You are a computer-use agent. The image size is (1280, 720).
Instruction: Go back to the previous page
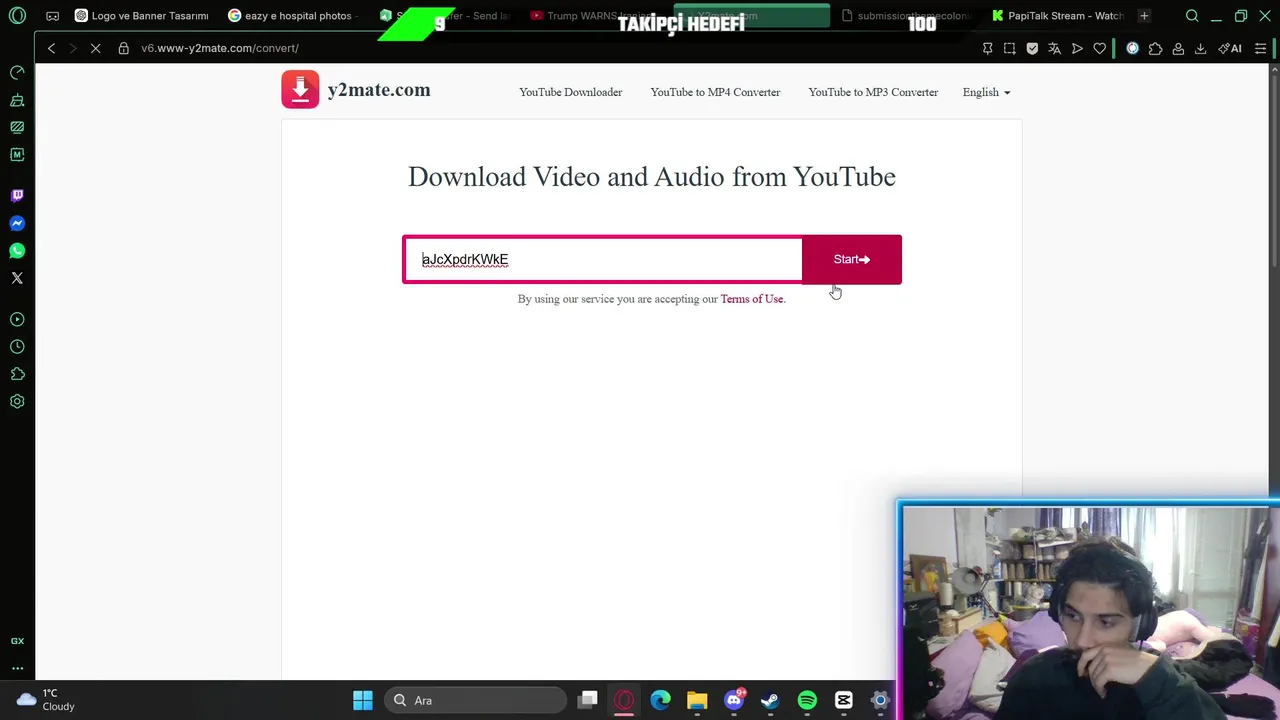(x=51, y=48)
